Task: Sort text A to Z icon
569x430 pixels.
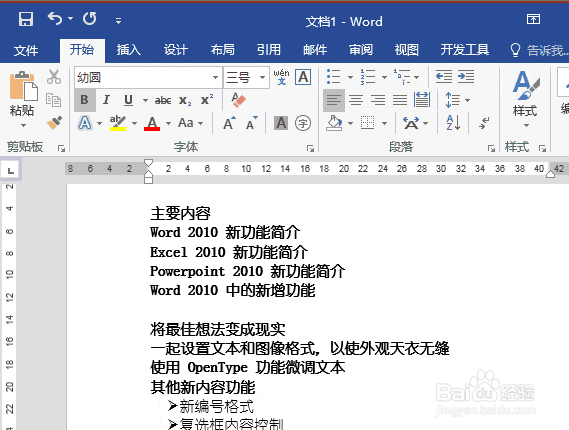Action: (453, 123)
